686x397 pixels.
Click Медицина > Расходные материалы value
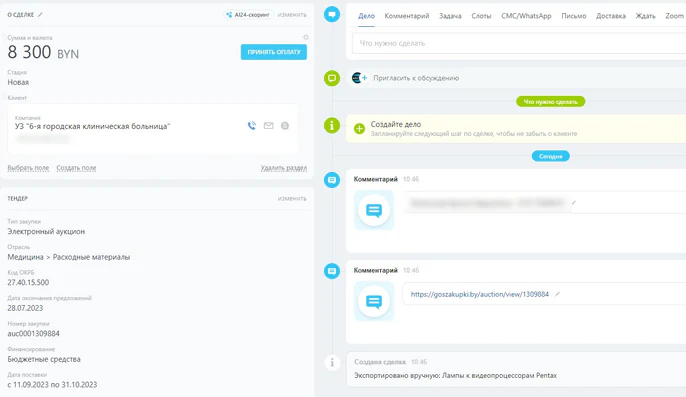pos(69,257)
